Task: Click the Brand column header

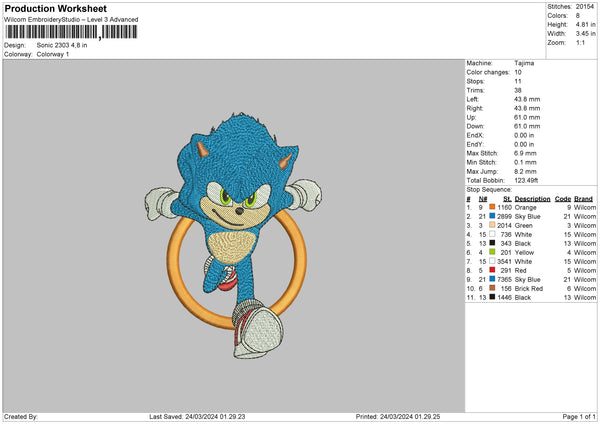Action: click(584, 198)
